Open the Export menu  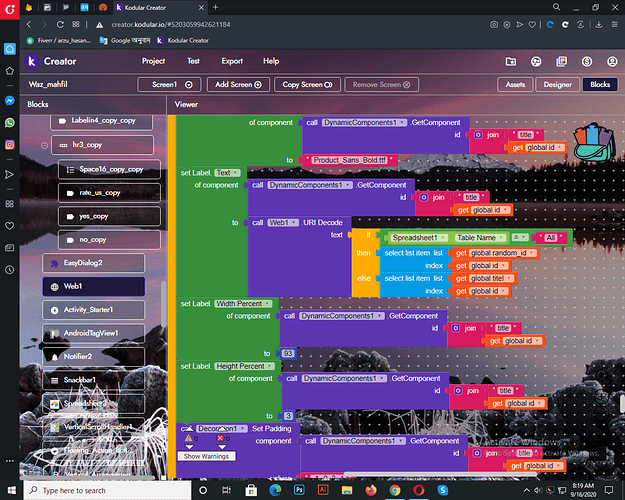pos(232,61)
